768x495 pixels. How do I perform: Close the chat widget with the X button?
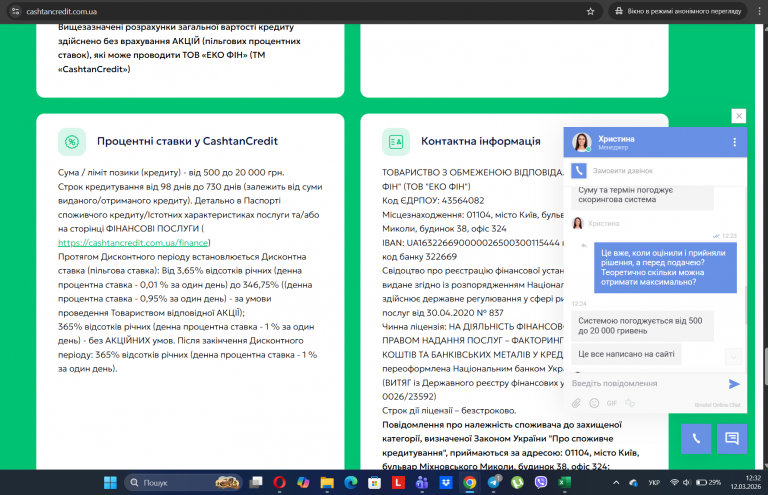pyautogui.click(x=739, y=116)
